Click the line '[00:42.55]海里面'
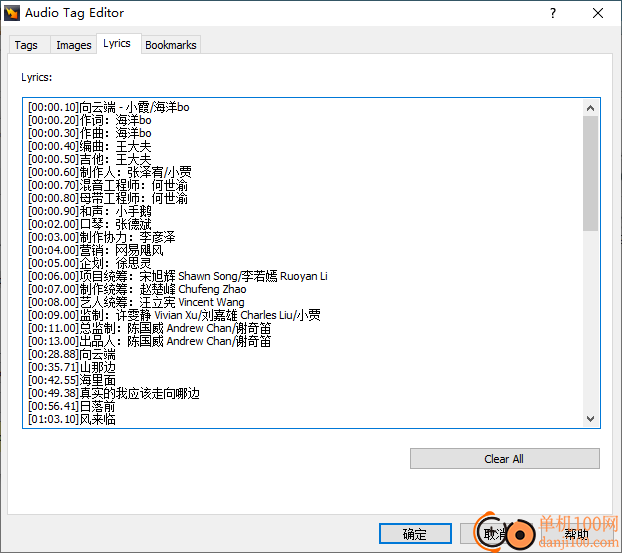This screenshot has width=622, height=553. click(72, 380)
